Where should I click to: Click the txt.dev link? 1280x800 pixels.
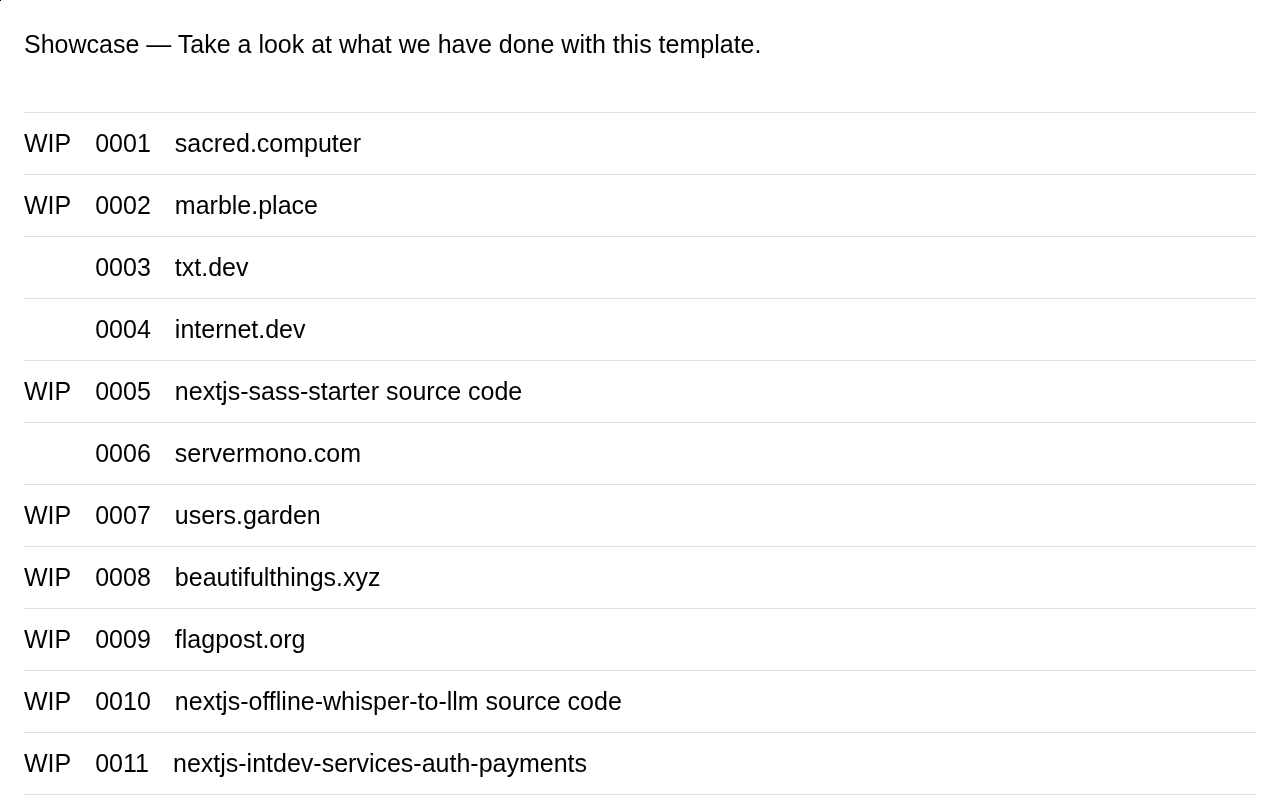(x=211, y=268)
